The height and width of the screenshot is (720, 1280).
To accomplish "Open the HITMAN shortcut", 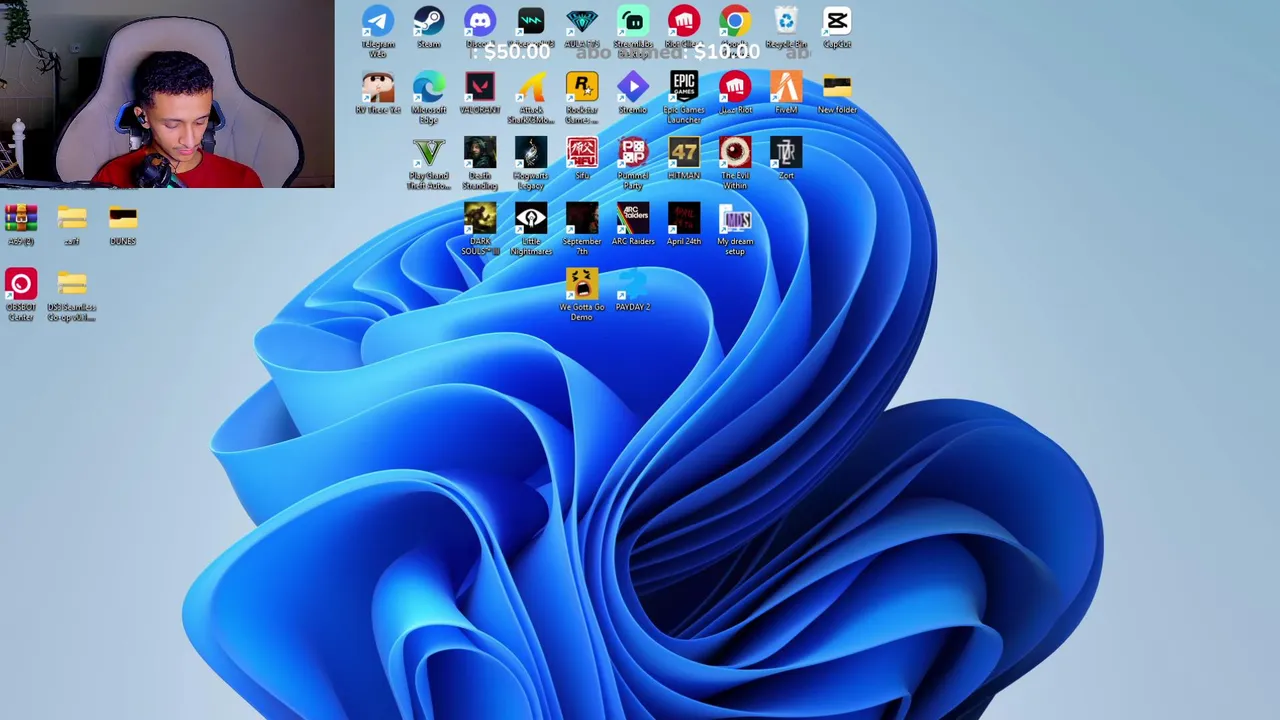I will [684, 159].
